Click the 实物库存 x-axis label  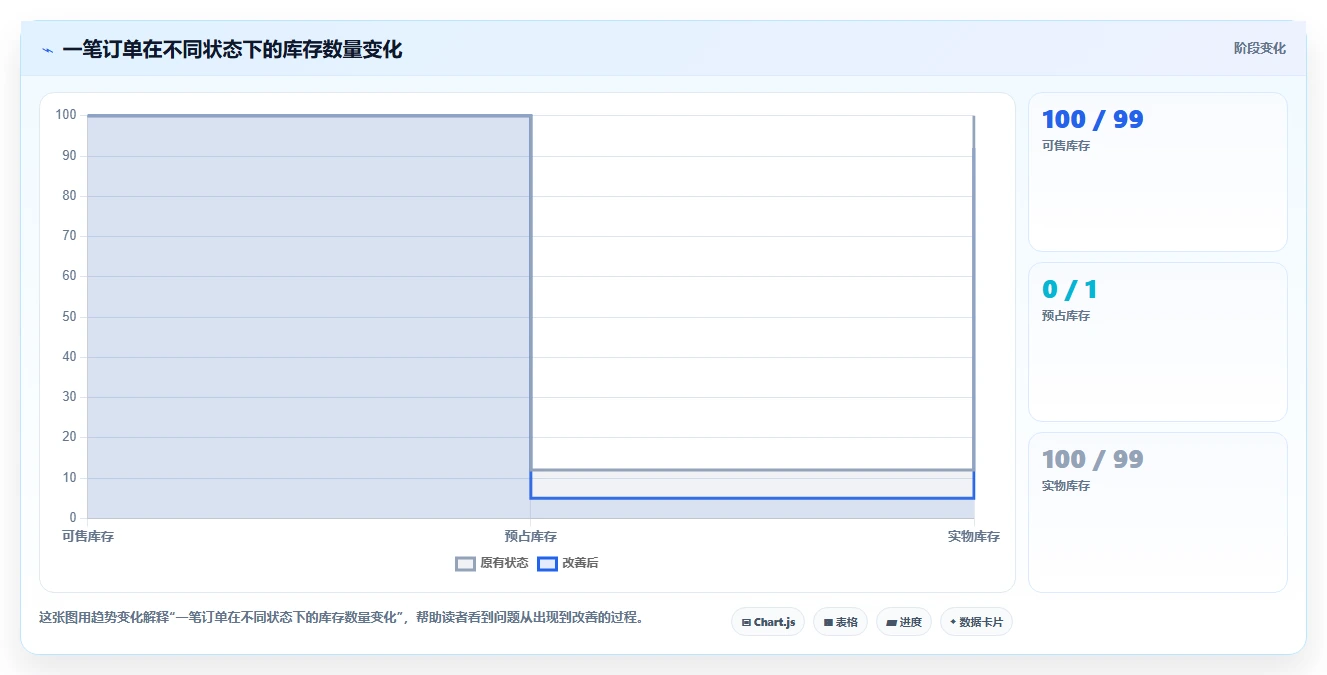point(974,536)
